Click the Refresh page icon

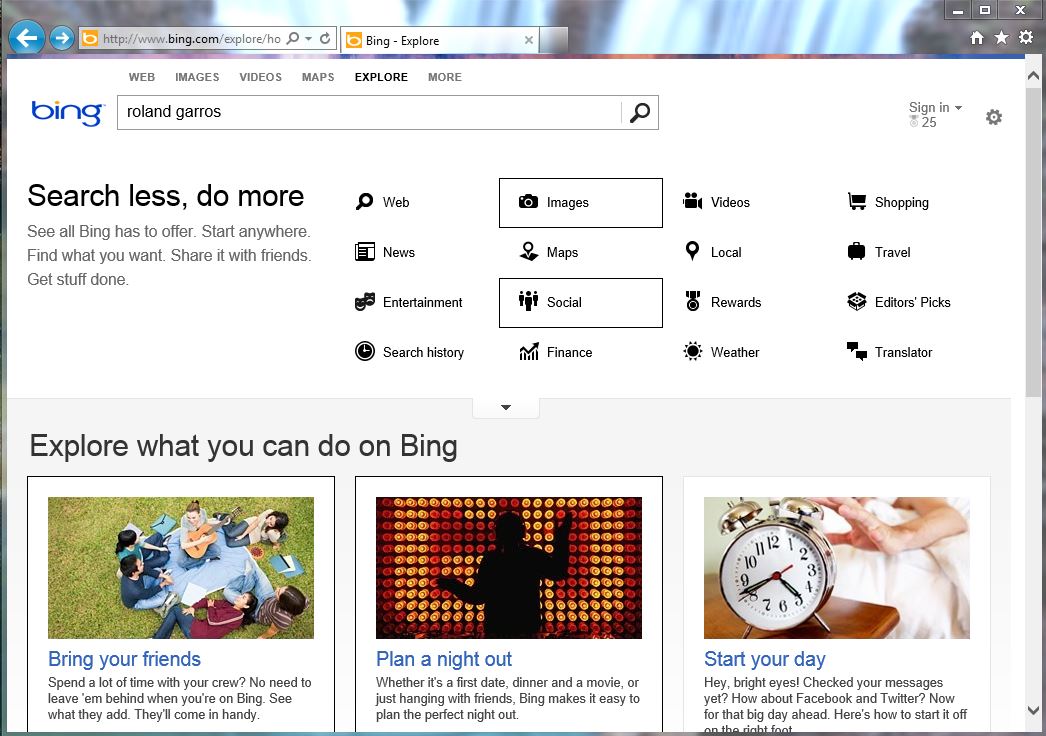(x=325, y=39)
